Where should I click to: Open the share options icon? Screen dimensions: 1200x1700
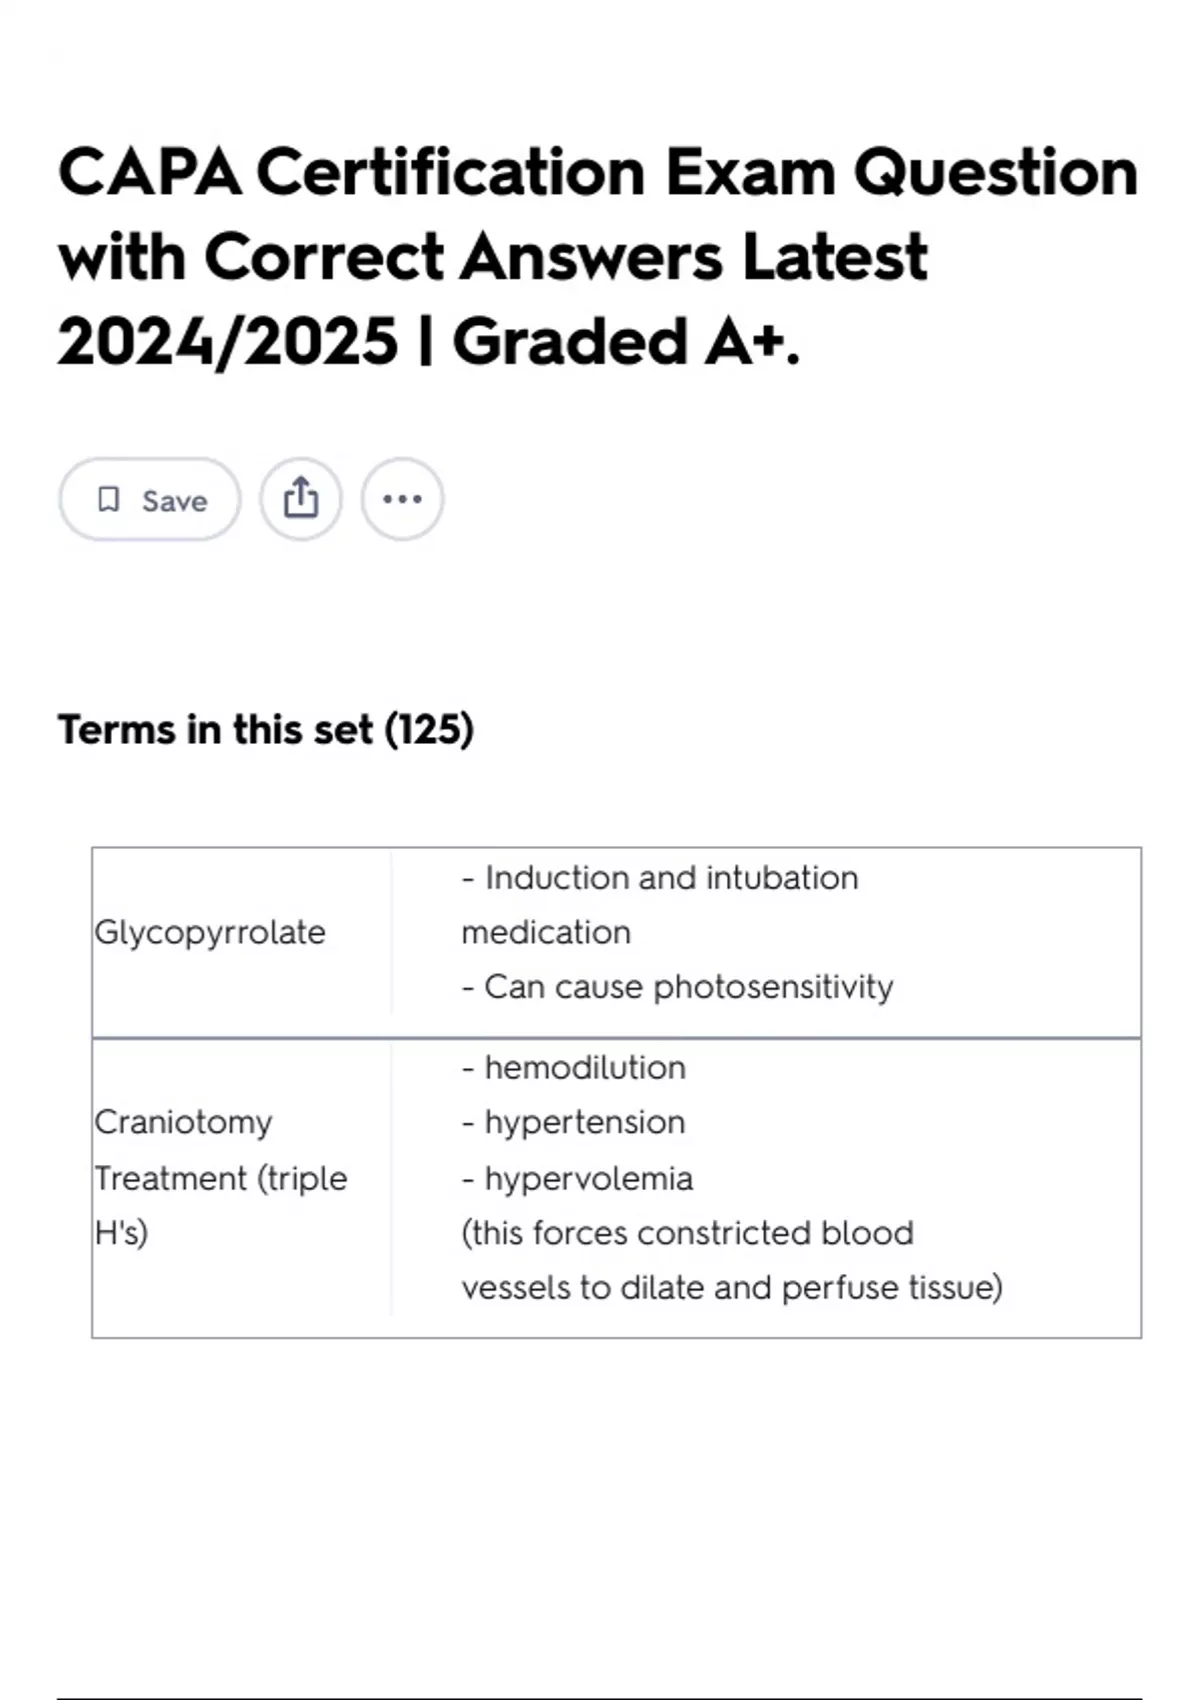coord(301,498)
